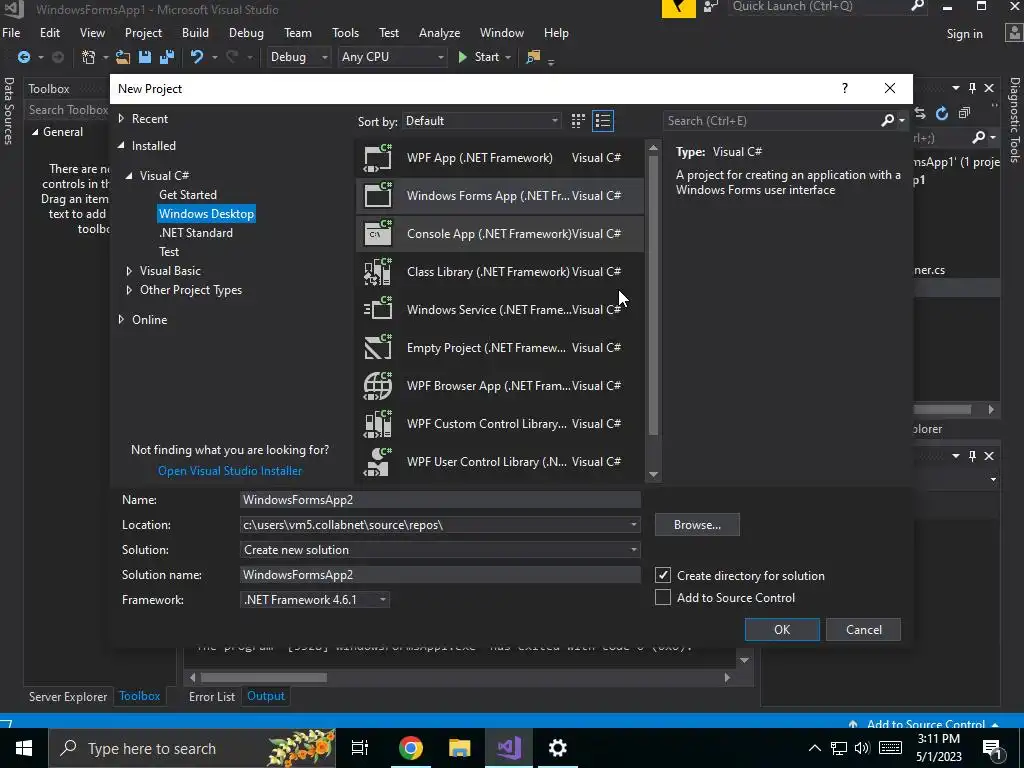Enable Add to Source Control checkbox
This screenshot has height=768, width=1024.
663,598
